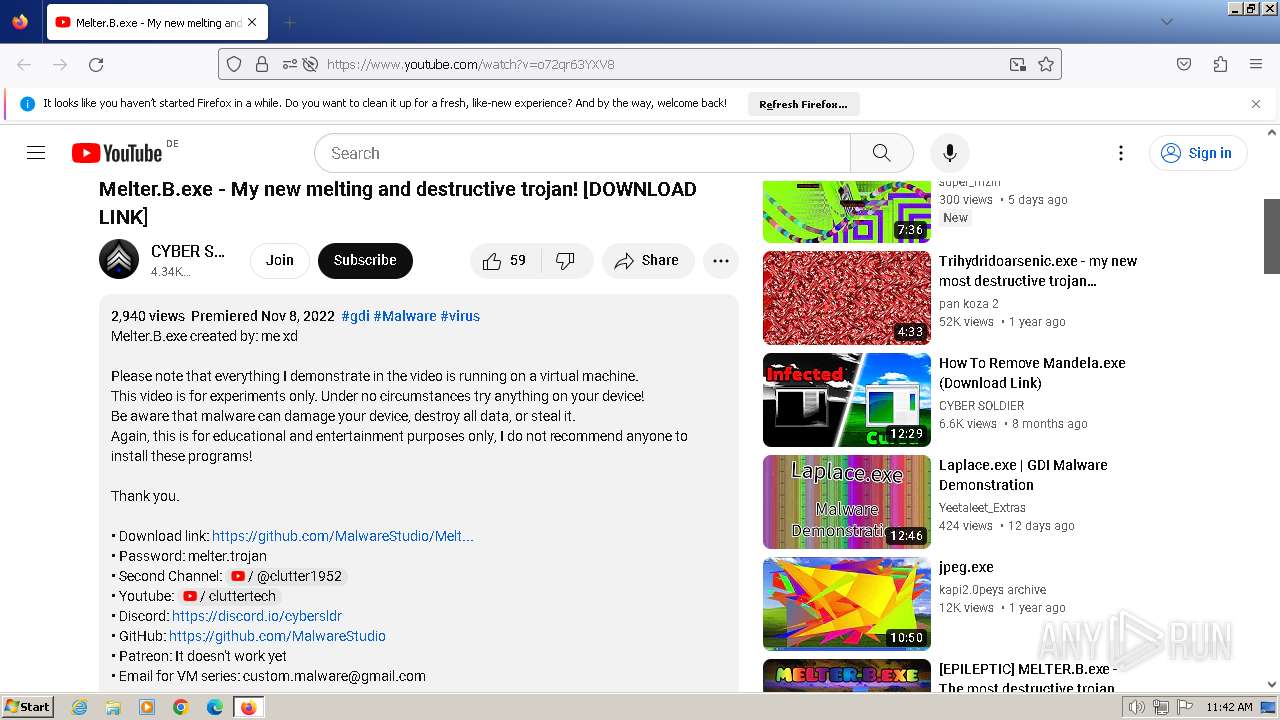Play the jpeg.exe thumbnail
This screenshot has width=1280, height=720.
[847, 604]
